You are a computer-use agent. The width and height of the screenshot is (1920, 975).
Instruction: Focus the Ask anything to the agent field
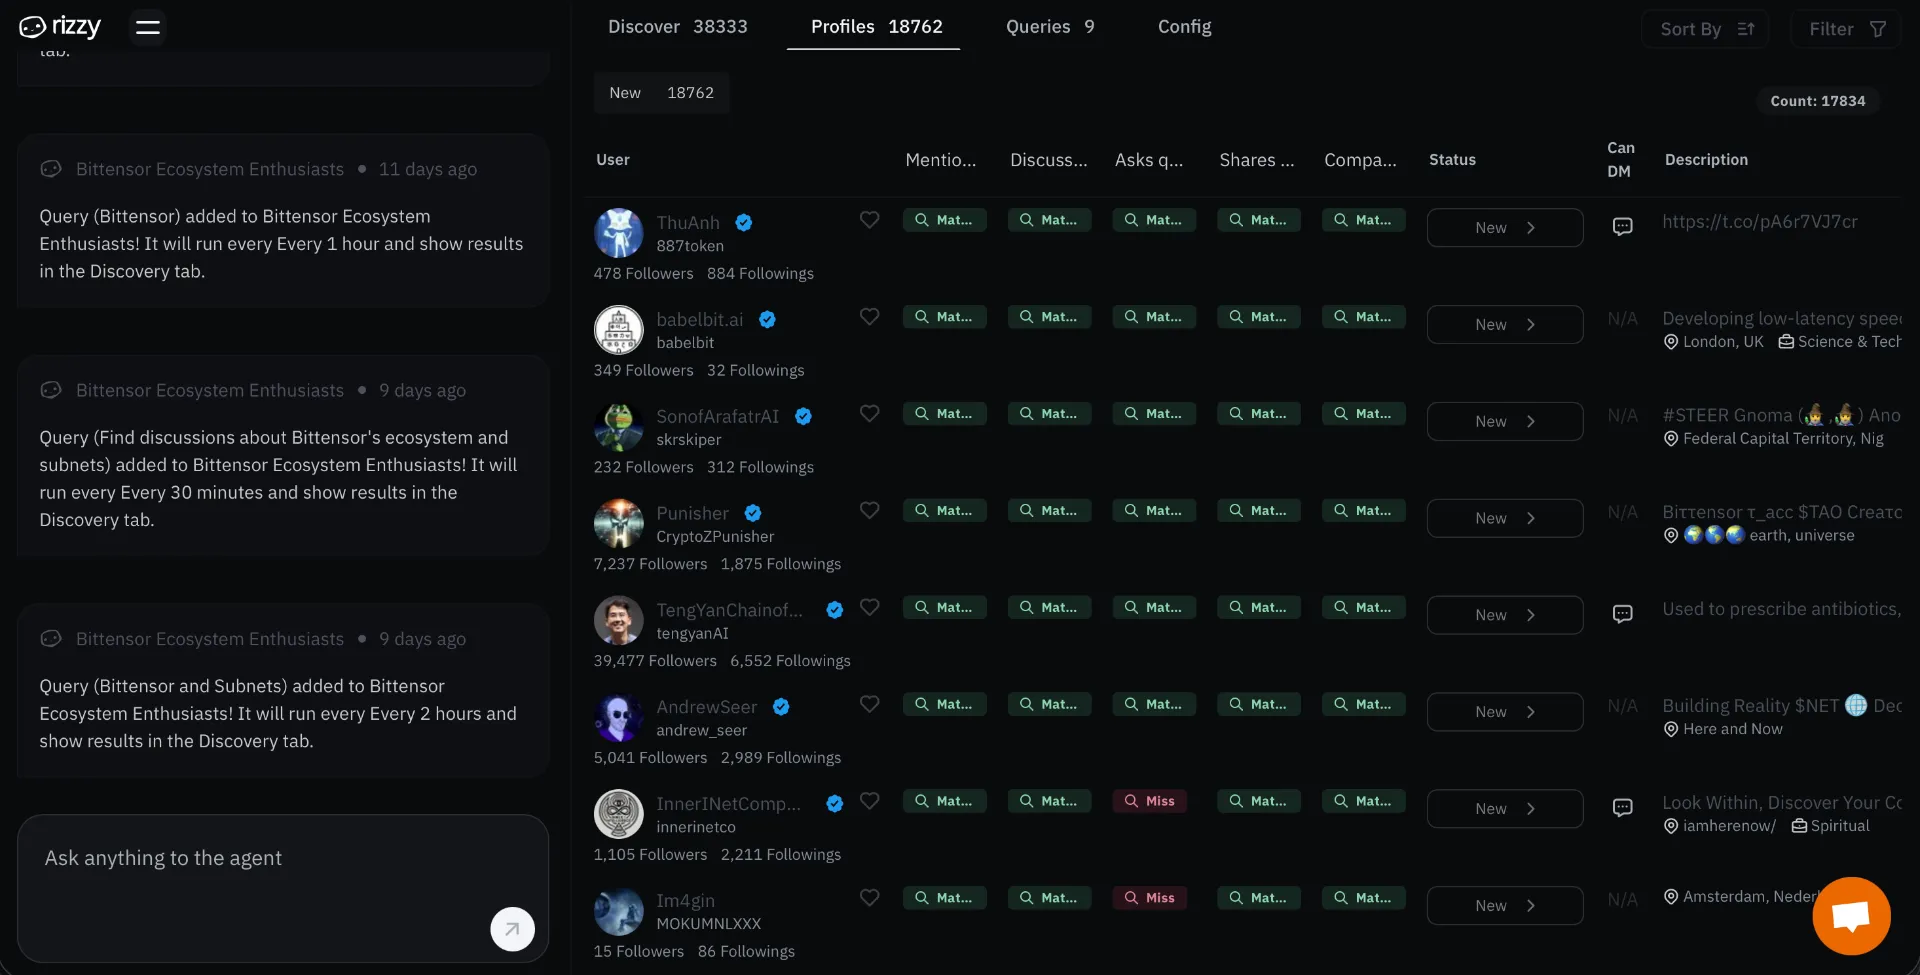point(260,860)
